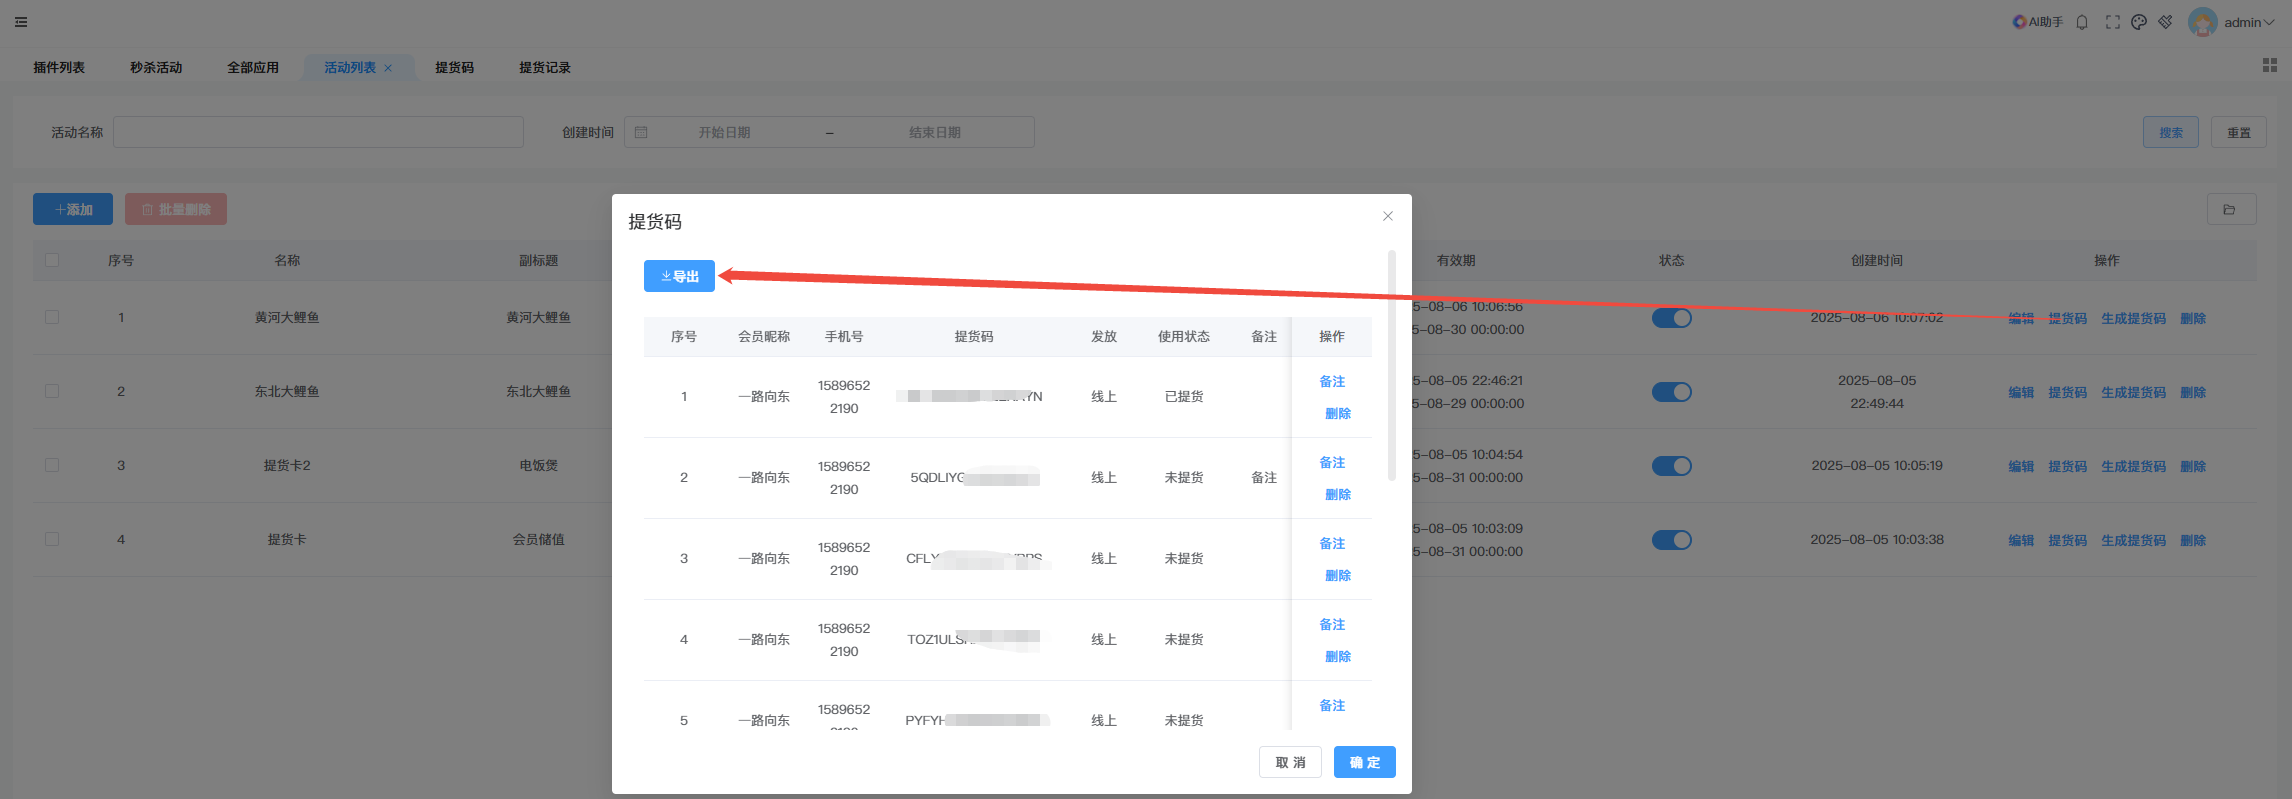Toggle status switch for 黄河大鲤鱼

pyautogui.click(x=1671, y=318)
